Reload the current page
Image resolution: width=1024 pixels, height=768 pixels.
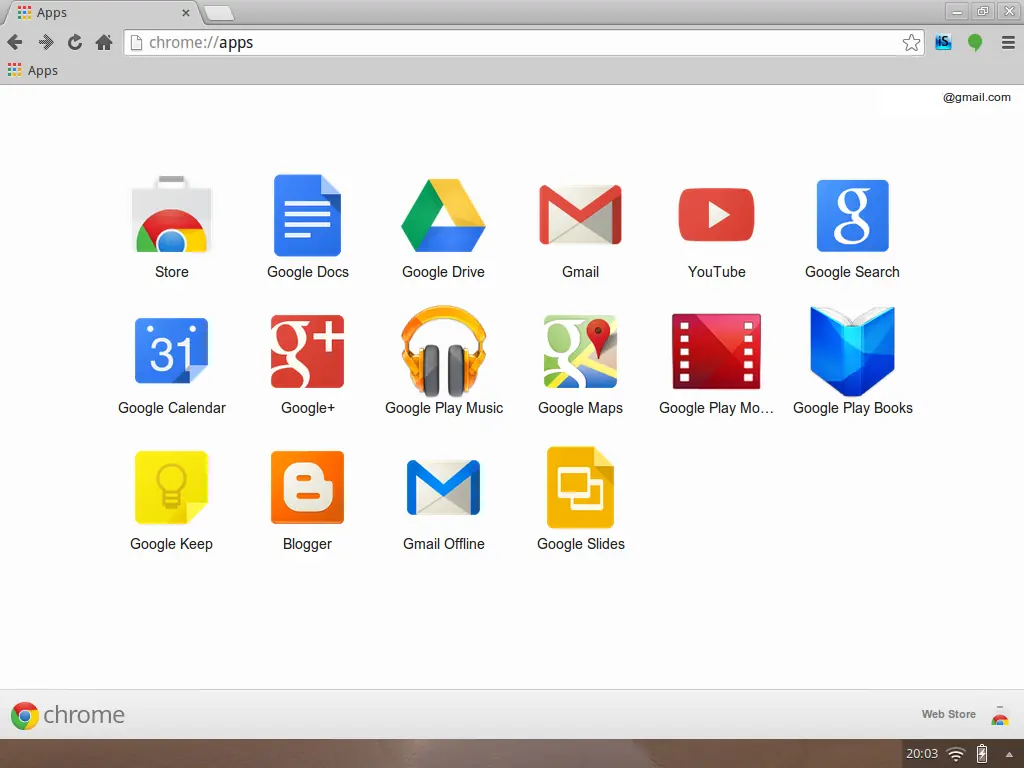tap(73, 42)
